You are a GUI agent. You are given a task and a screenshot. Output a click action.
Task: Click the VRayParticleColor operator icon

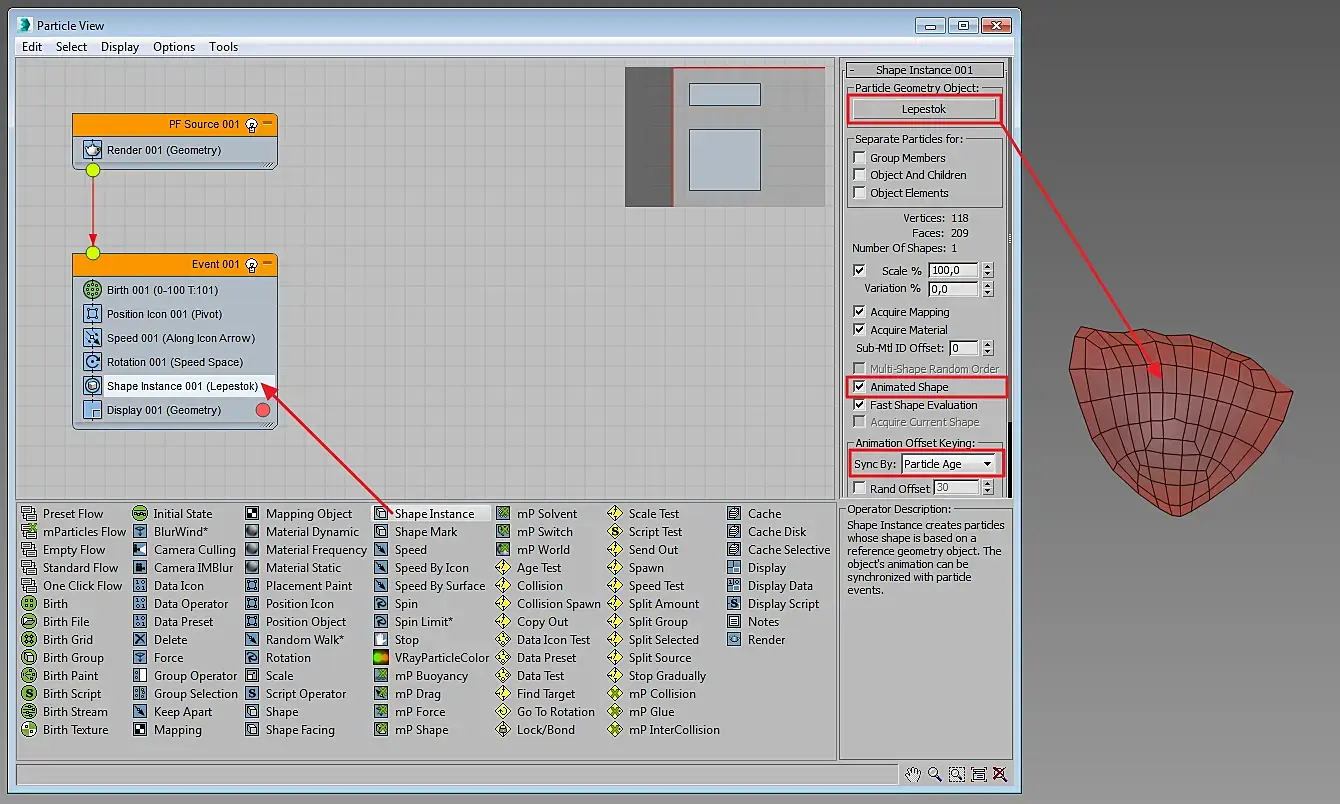[381, 658]
